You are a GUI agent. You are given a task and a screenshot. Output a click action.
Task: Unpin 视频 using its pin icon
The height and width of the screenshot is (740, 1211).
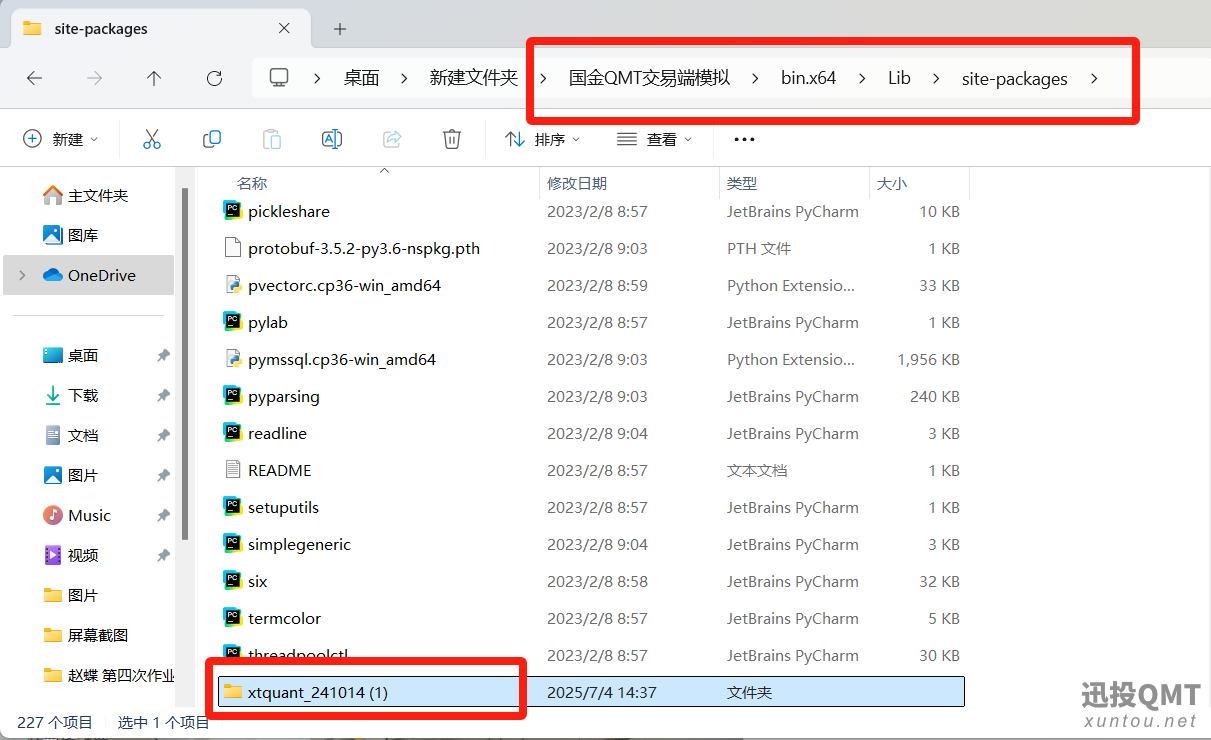(x=163, y=556)
